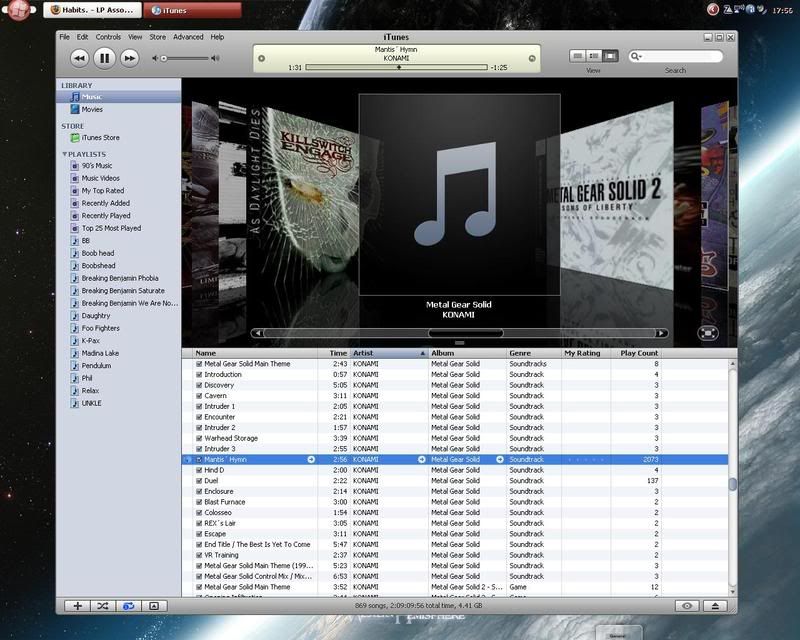
Task: Open Breaking Benjamin Phobia playlist
Action: (x=118, y=278)
